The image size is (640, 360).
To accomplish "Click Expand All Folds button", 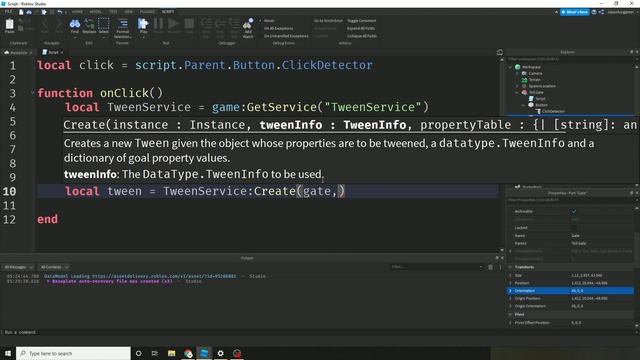I will tap(361, 28).
